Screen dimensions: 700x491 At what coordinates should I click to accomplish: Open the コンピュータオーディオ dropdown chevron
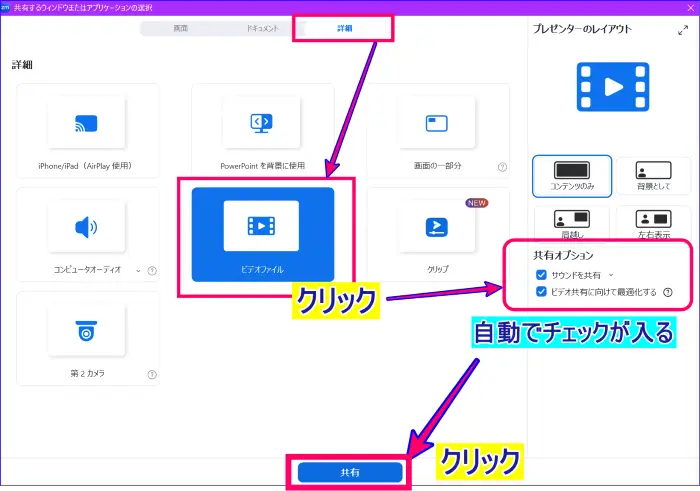(x=138, y=270)
